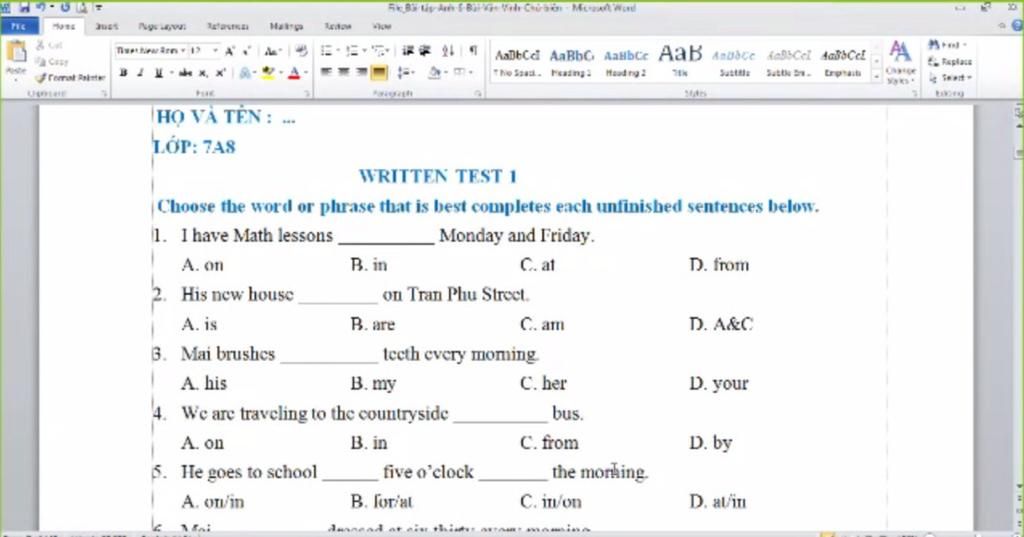Click the Redo icon in quick access toolbar
1024x537 pixels.
[65, 7]
